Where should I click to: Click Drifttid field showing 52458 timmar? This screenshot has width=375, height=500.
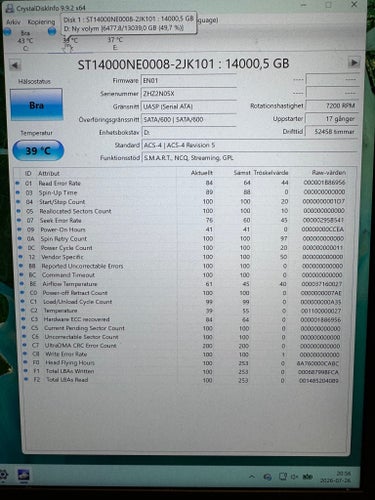pyautogui.click(x=332, y=132)
